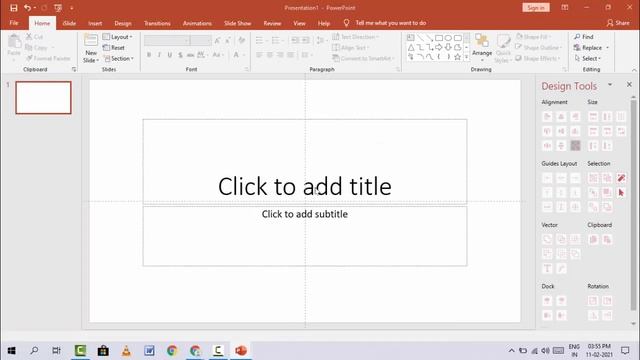Open VLC from the taskbar
The image size is (640, 360).
[x=126, y=350]
